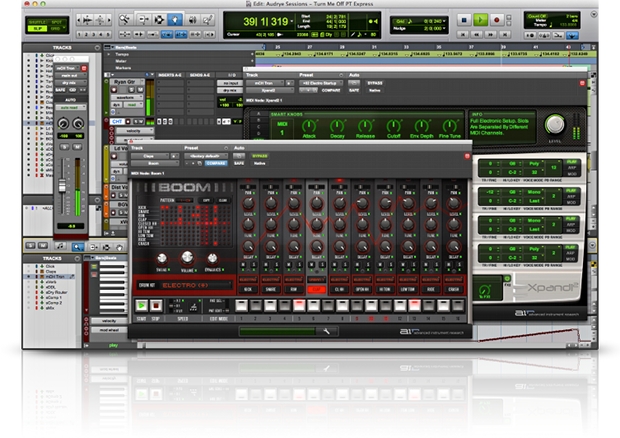This screenshot has width=620, height=438.
Task: Click the transport Fast Forward button
Action: 491,35
